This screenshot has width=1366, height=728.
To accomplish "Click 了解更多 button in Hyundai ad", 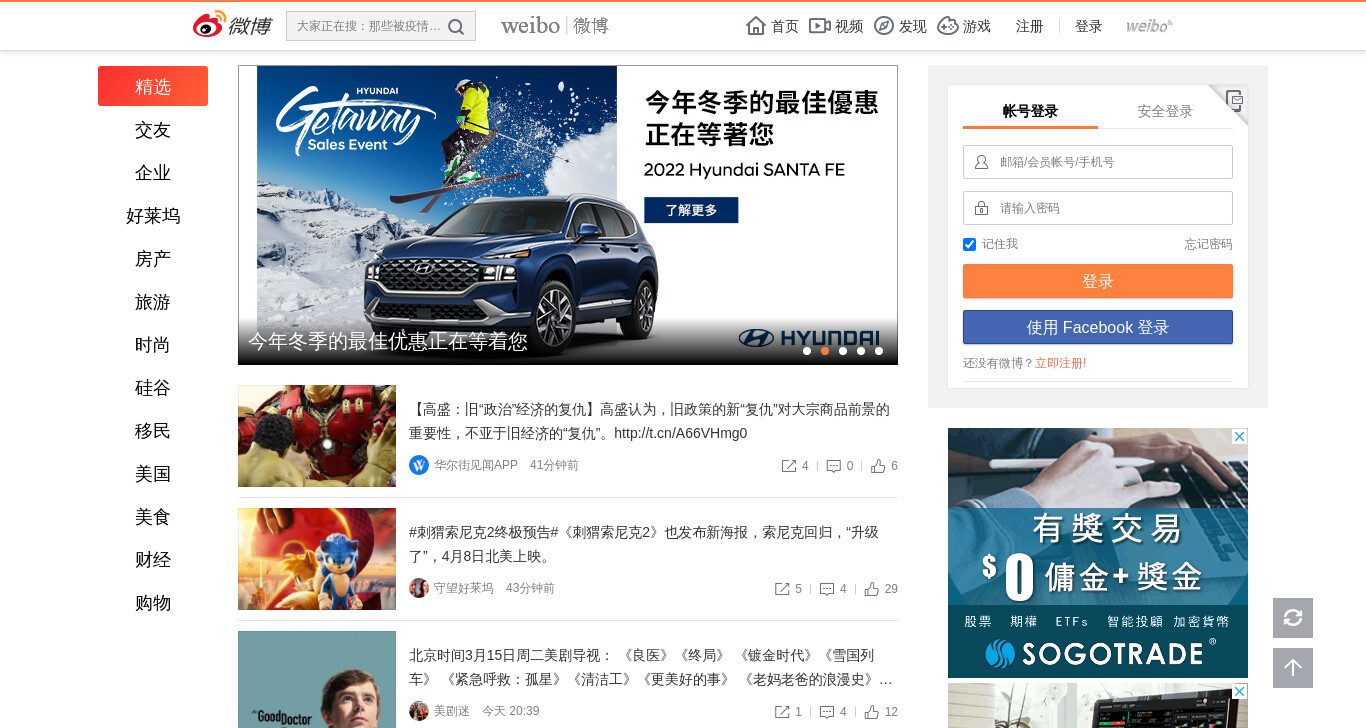I will coord(691,210).
